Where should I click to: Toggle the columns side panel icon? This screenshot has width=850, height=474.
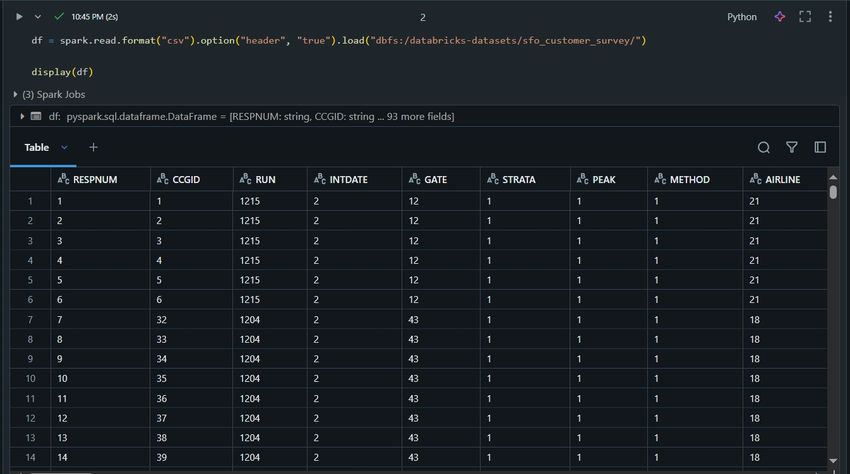pos(820,148)
